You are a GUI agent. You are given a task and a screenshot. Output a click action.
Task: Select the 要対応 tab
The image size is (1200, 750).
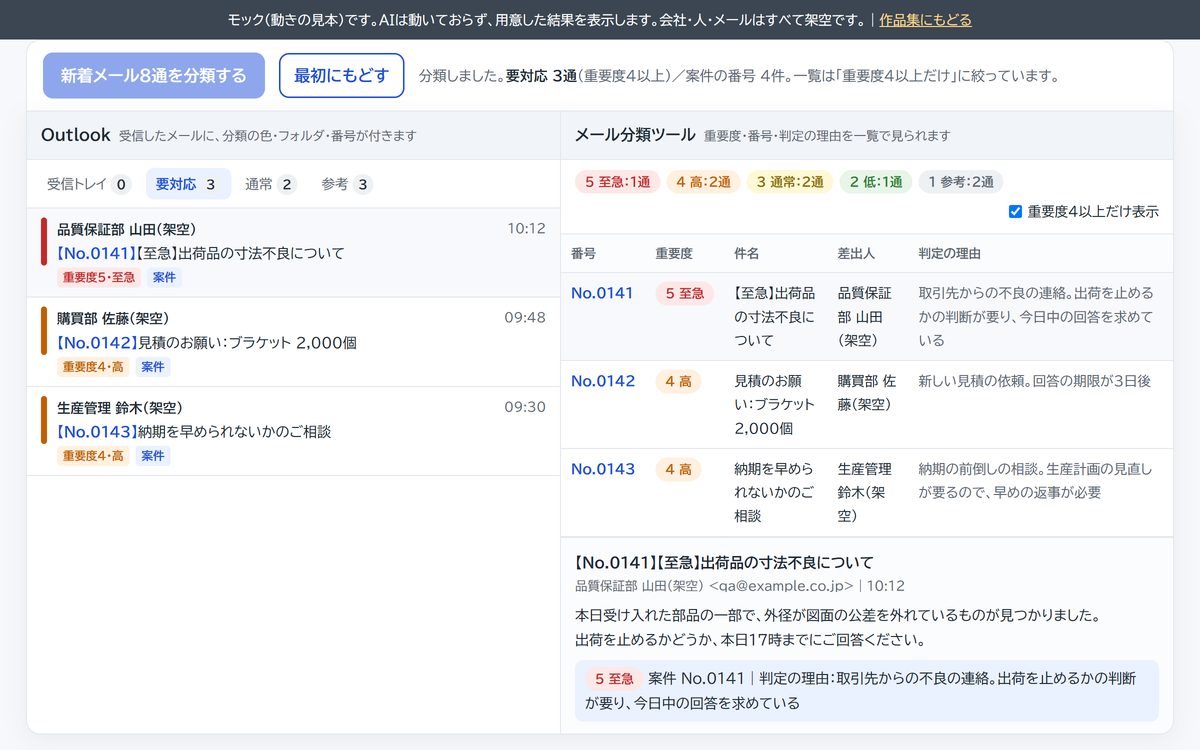coord(188,184)
